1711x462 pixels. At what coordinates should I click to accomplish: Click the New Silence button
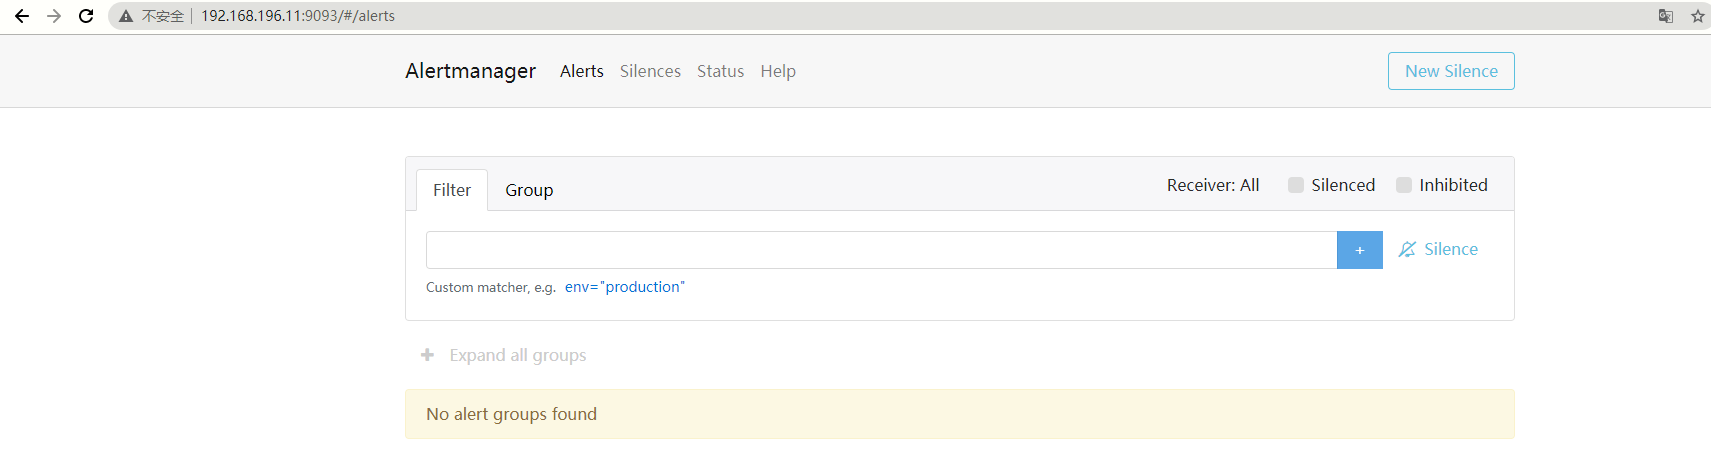pyautogui.click(x=1451, y=71)
